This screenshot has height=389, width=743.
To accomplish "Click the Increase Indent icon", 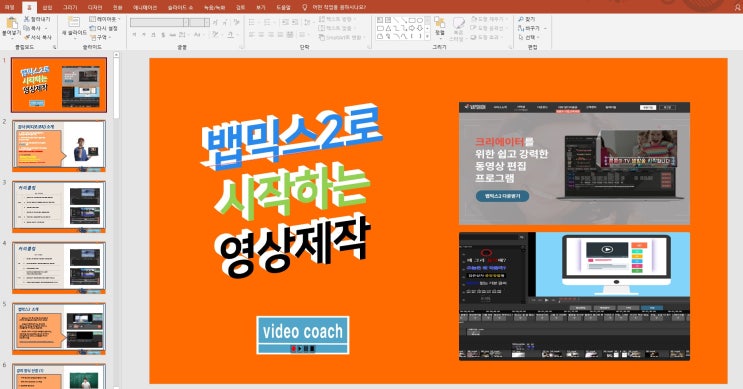I will pyautogui.click(x=295, y=22).
